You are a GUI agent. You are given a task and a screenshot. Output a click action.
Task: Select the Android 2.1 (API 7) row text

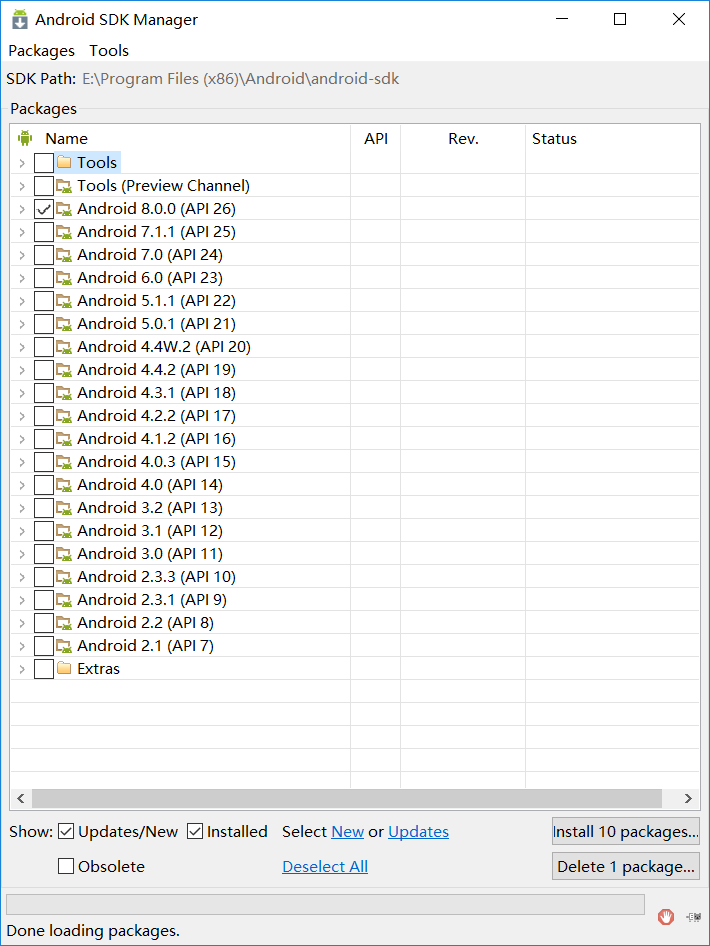(x=145, y=646)
